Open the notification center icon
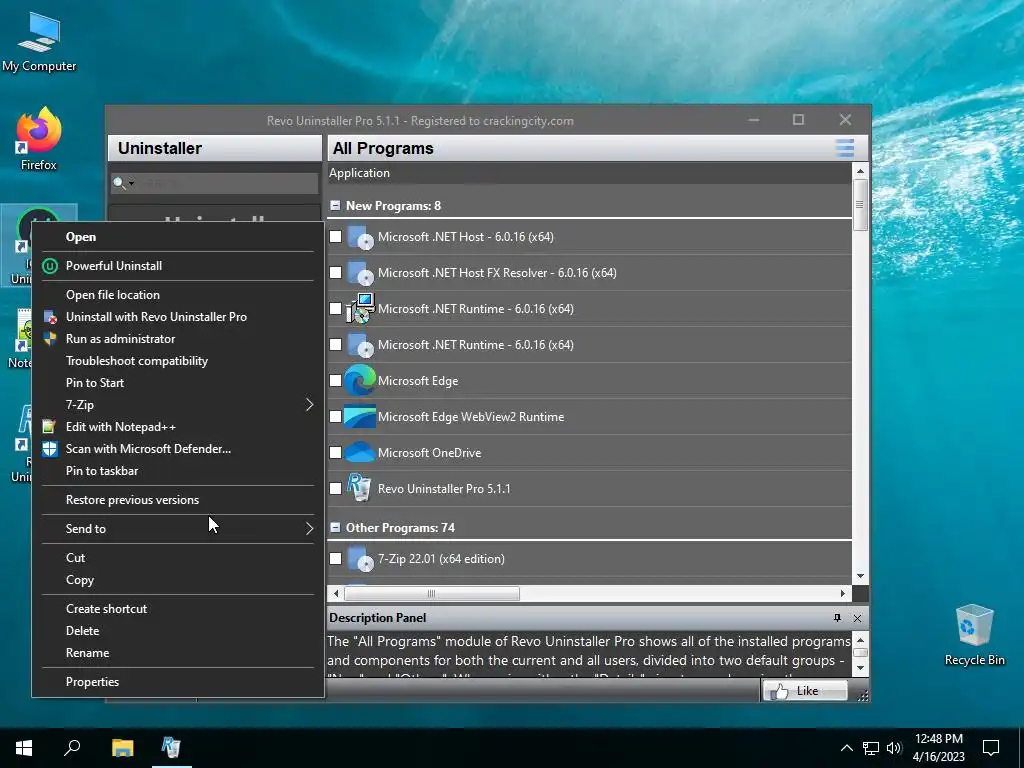This screenshot has width=1024, height=768. click(991, 748)
